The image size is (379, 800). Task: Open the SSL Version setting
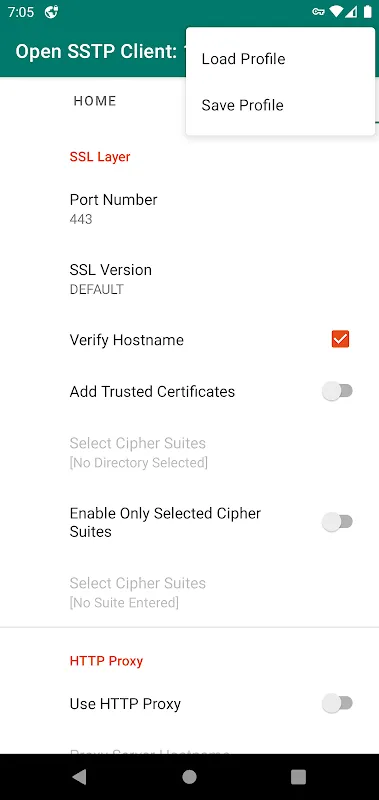pyautogui.click(x=189, y=279)
